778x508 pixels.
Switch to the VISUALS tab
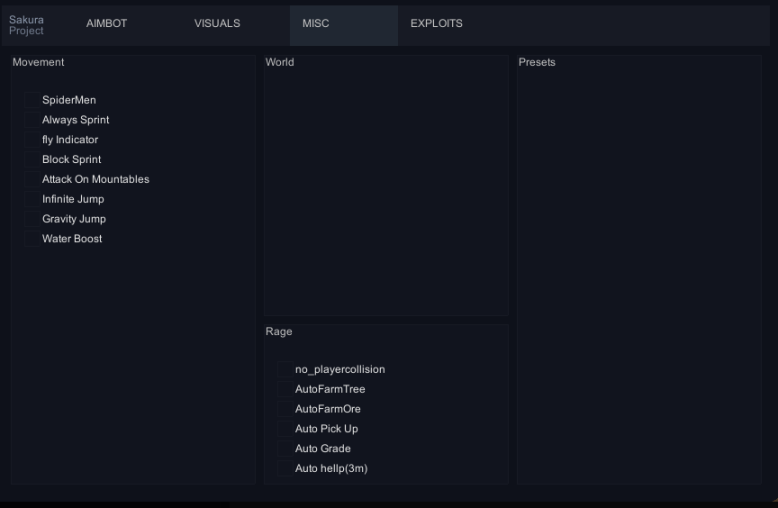(217, 24)
